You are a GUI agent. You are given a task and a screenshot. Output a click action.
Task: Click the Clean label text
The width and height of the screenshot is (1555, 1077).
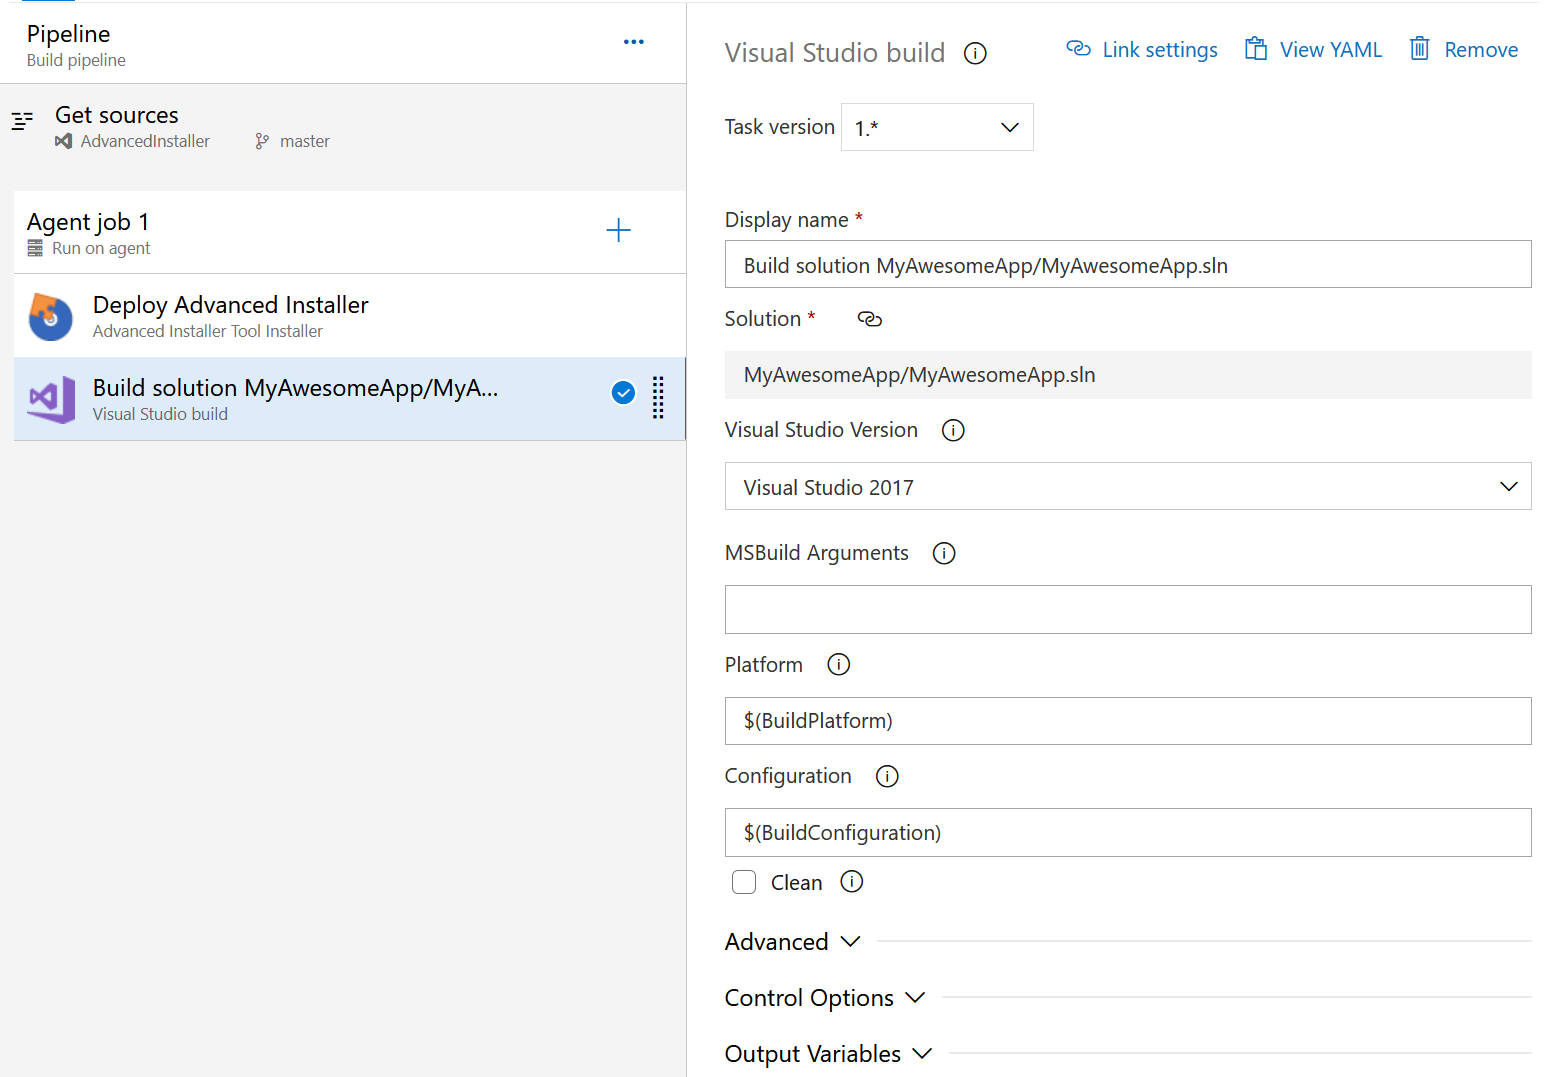click(x=796, y=883)
